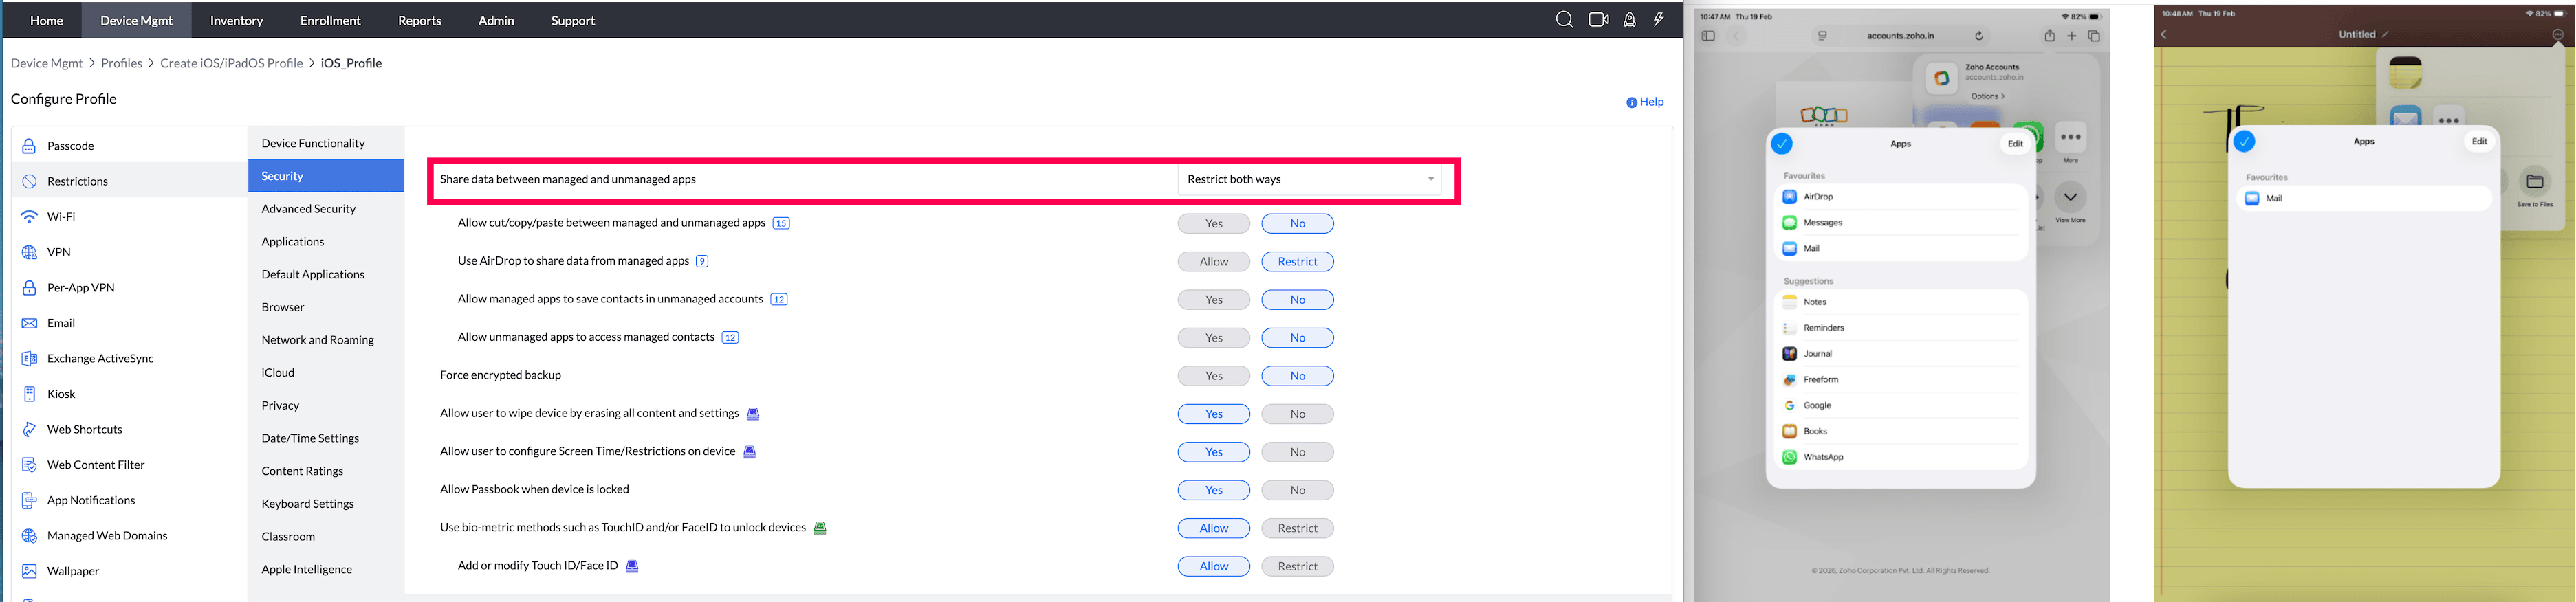The height and width of the screenshot is (602, 2576).
Task: Click the video camera icon in header
Action: coord(1598,20)
